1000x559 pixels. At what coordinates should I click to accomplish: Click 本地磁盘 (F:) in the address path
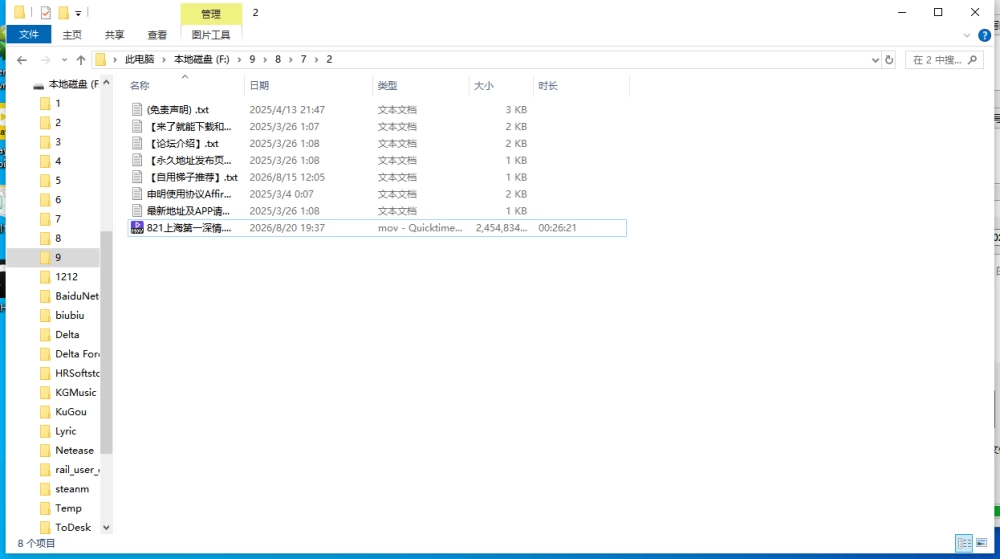pos(202,59)
